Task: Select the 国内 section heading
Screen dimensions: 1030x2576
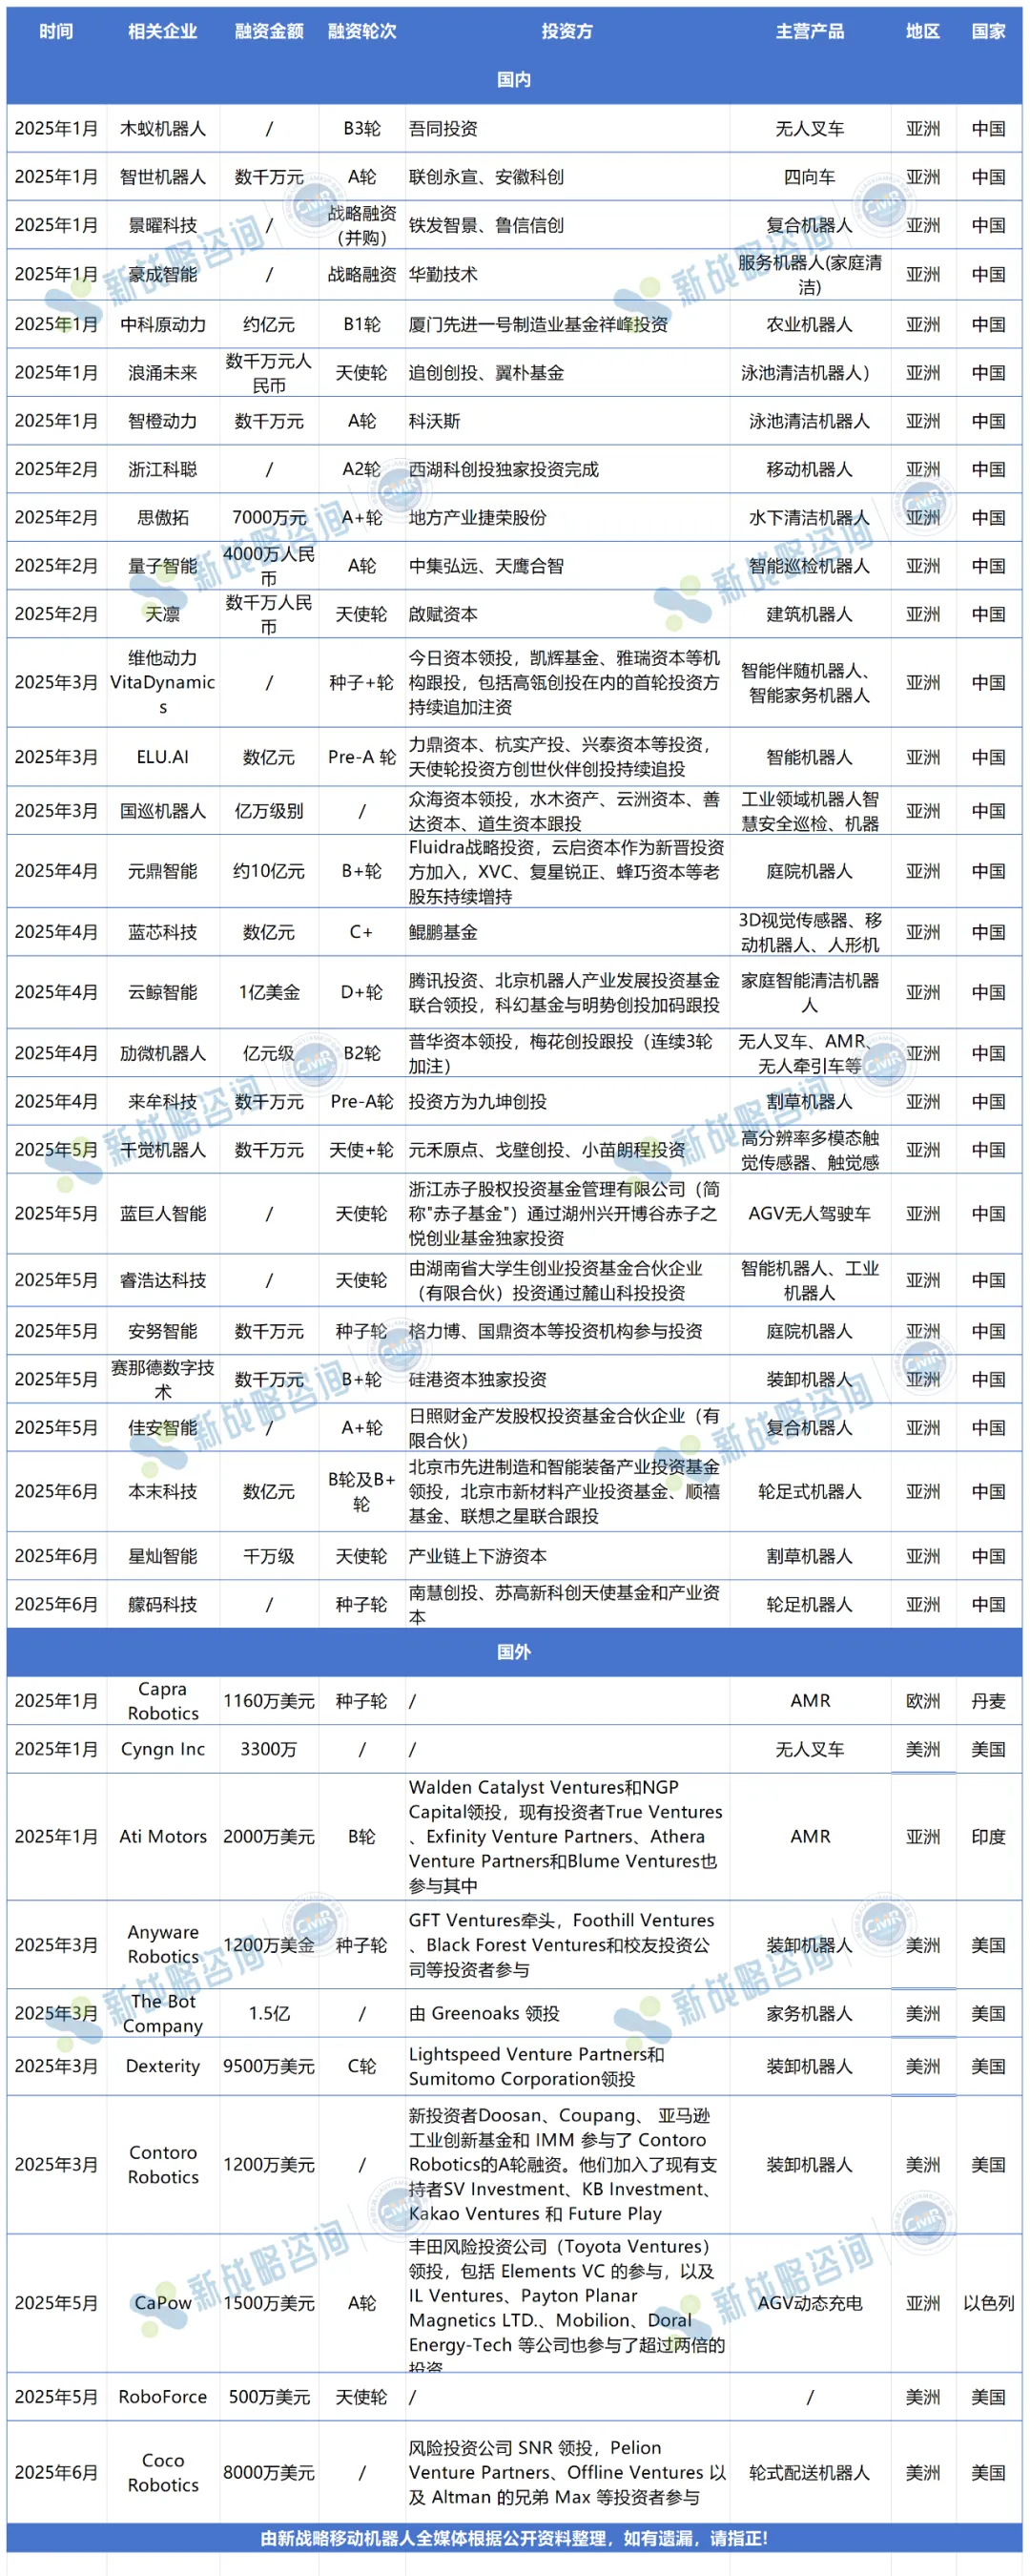Action: [x=514, y=80]
